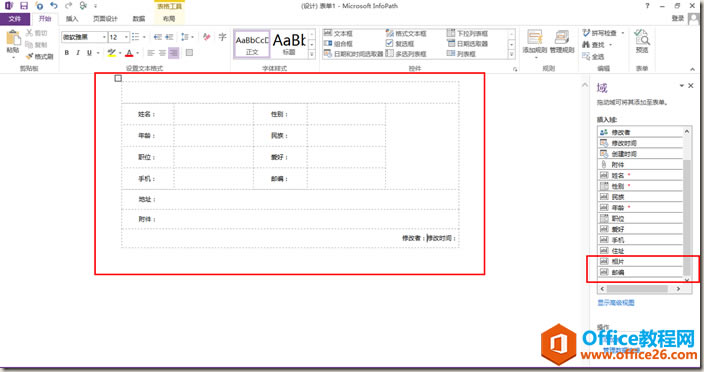Close the Fields (域) task pane
Viewport: 704px width, 372px height.
click(x=691, y=85)
